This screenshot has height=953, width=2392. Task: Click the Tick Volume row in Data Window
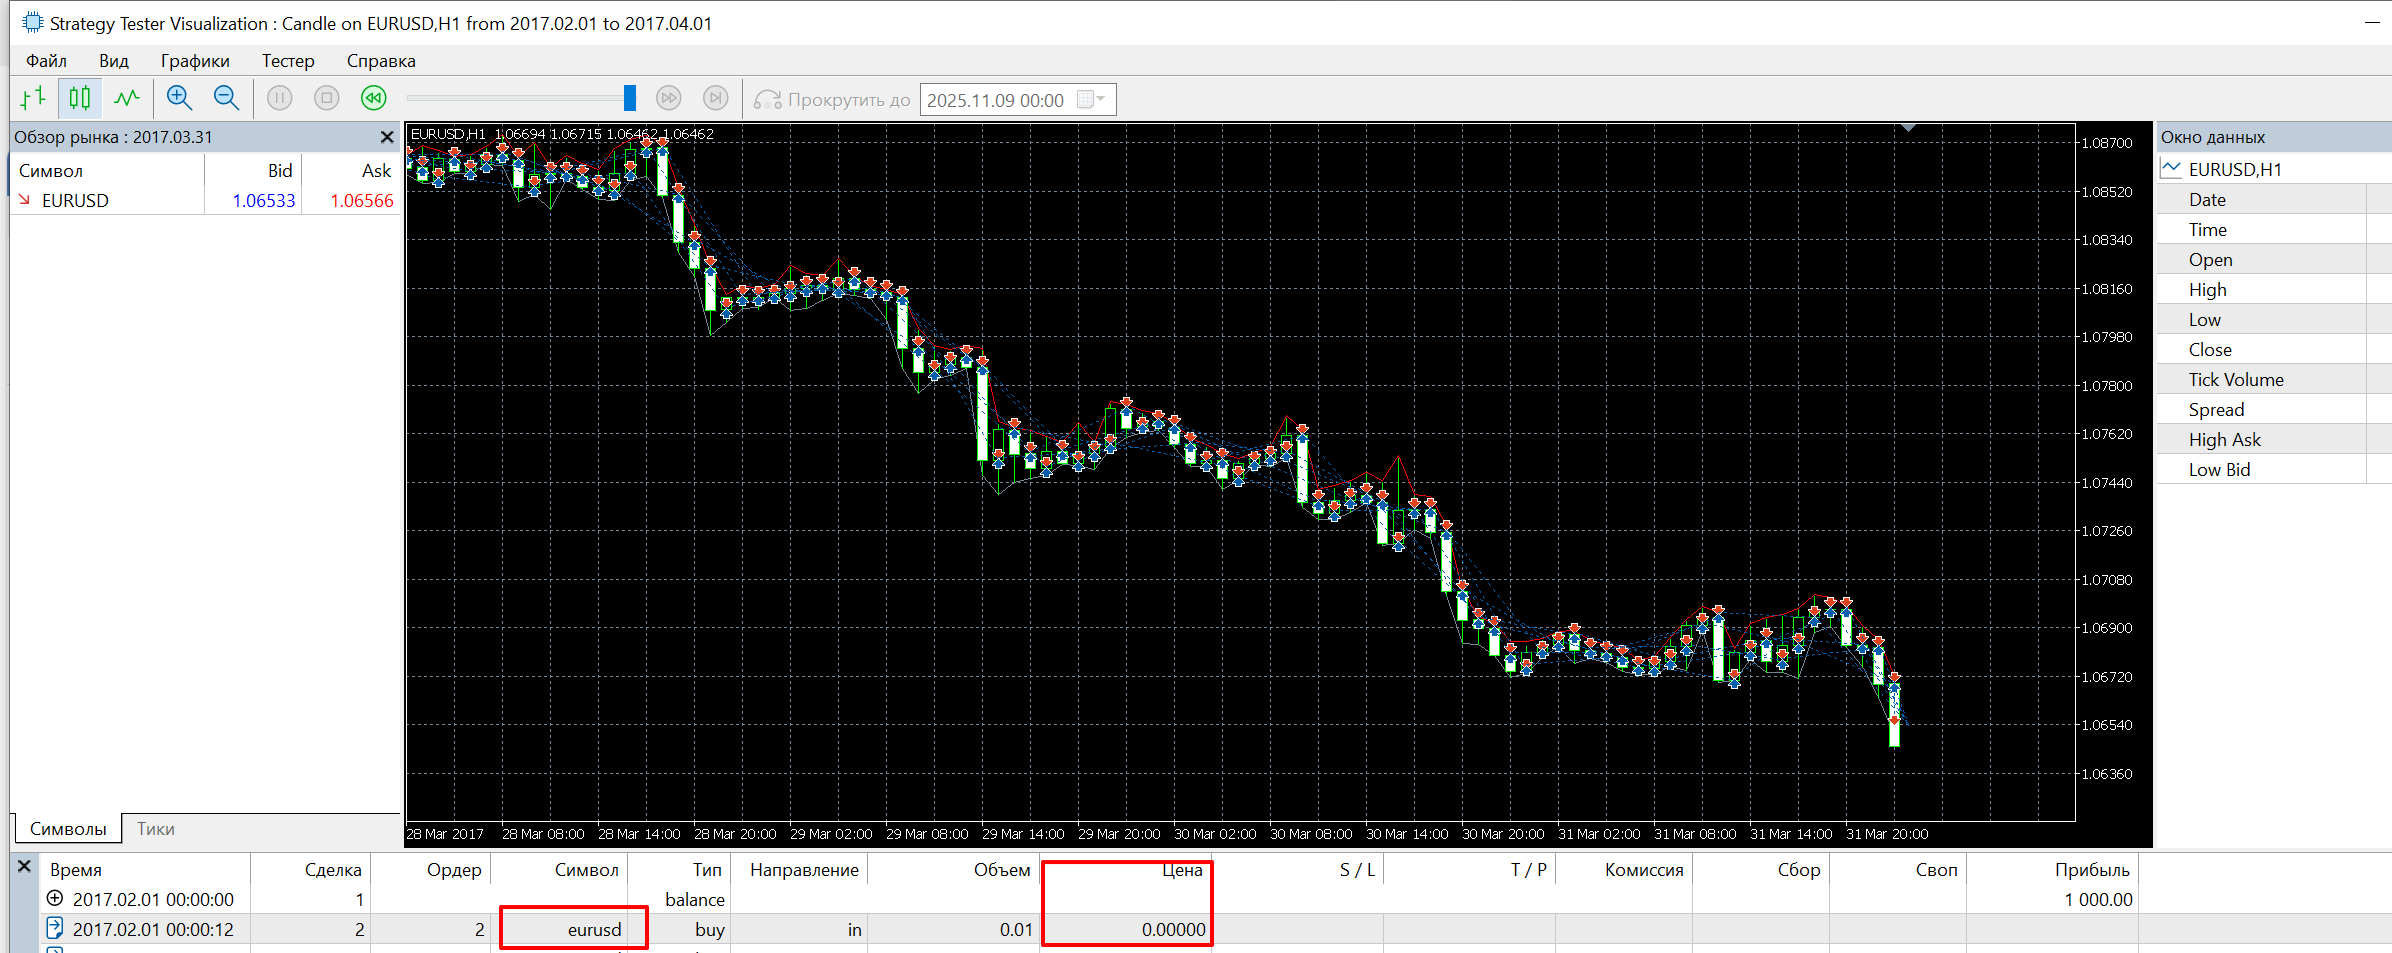(2272, 380)
